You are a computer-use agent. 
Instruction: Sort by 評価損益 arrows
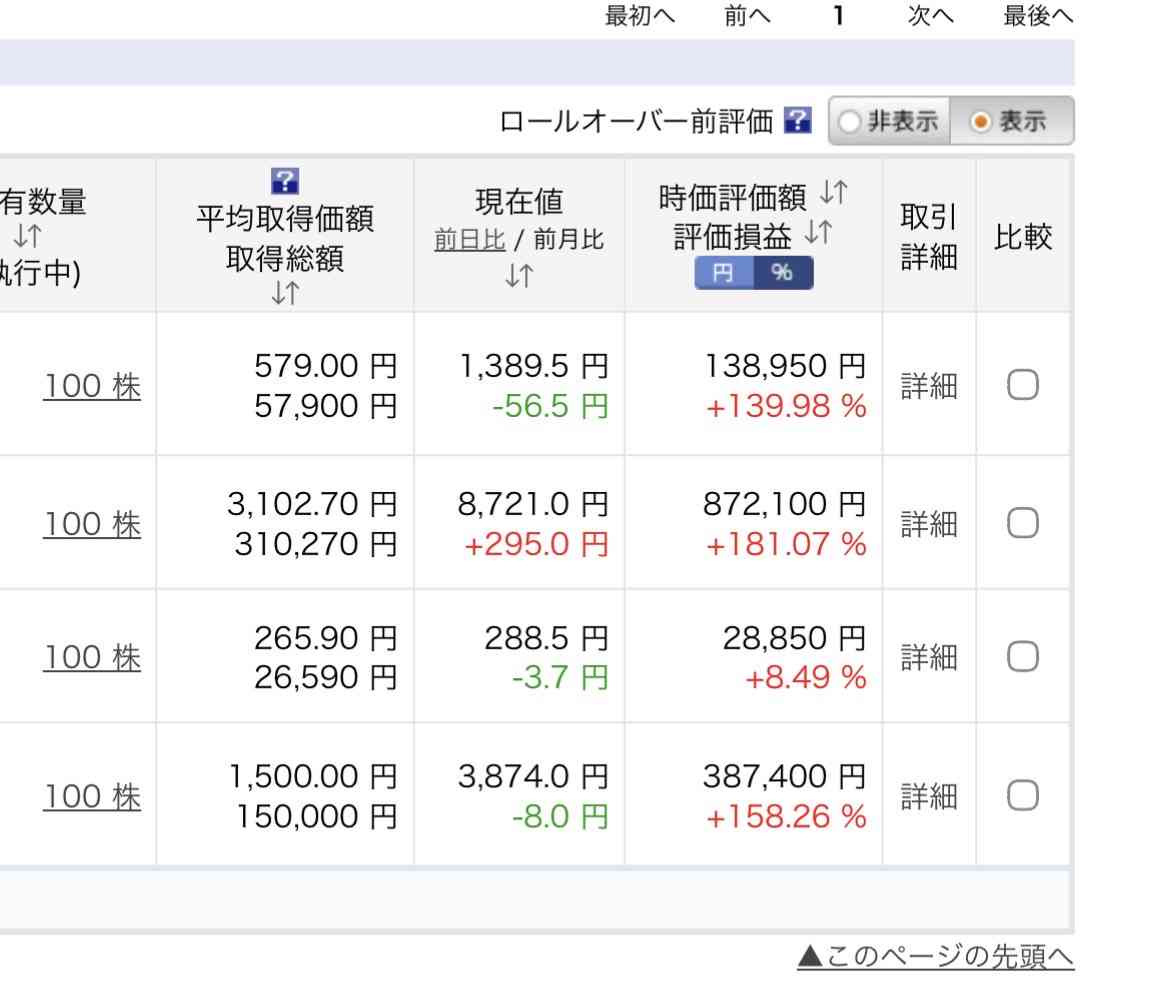click(x=818, y=234)
